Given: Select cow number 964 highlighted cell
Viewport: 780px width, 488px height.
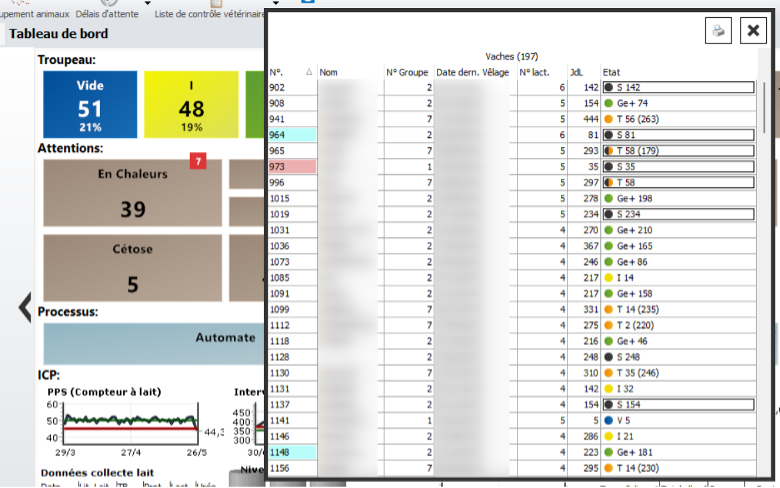Looking at the screenshot, I should (292, 135).
